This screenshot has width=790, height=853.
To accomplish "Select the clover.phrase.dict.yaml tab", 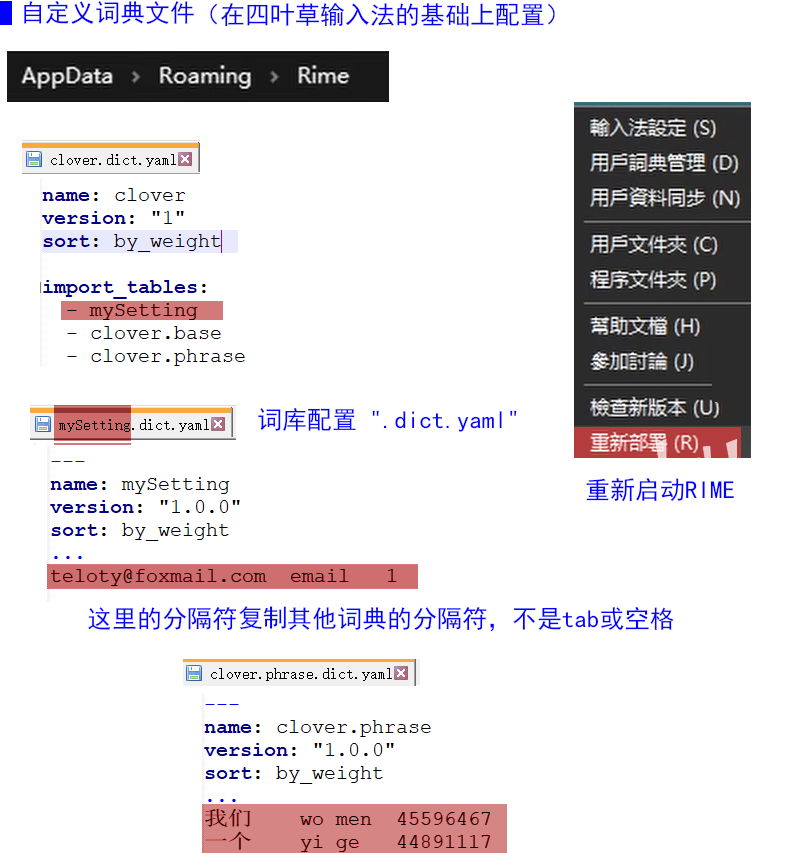I will point(299,673).
